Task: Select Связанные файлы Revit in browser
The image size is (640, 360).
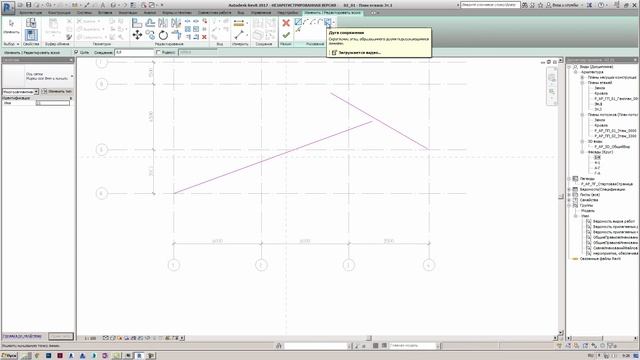Action: [x=600, y=258]
